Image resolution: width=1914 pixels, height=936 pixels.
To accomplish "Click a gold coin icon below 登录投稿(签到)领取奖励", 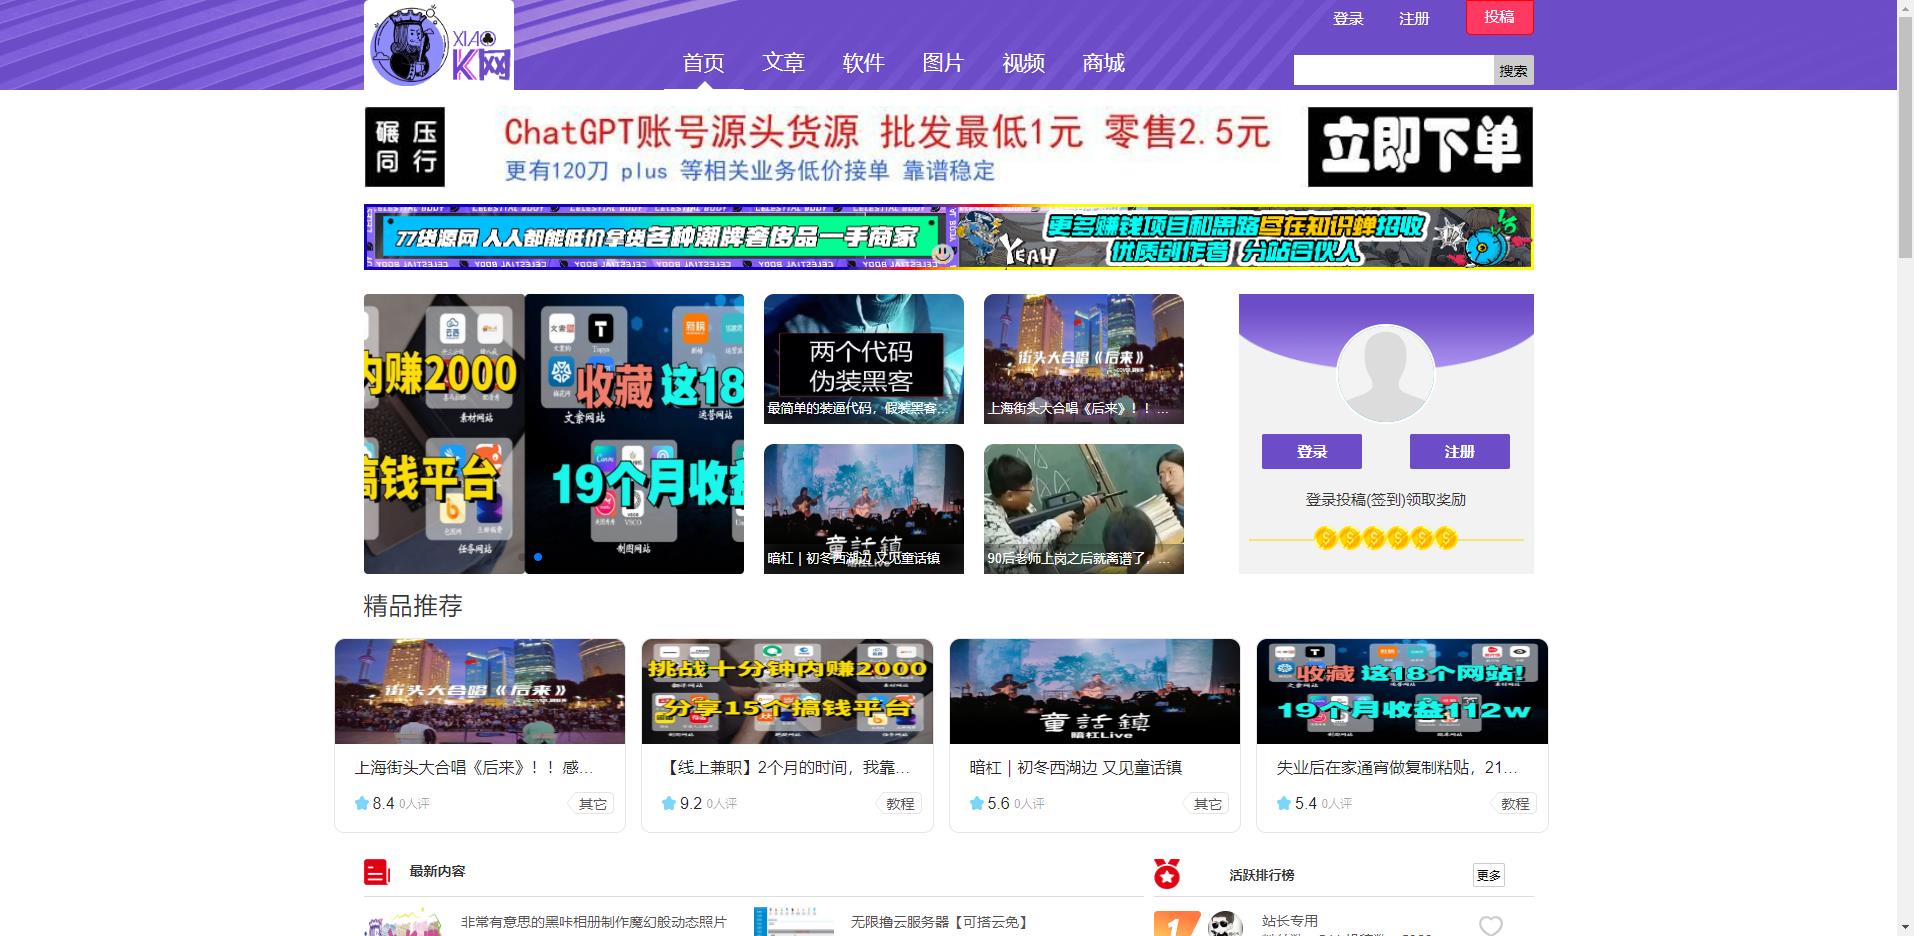I will [x=1385, y=538].
